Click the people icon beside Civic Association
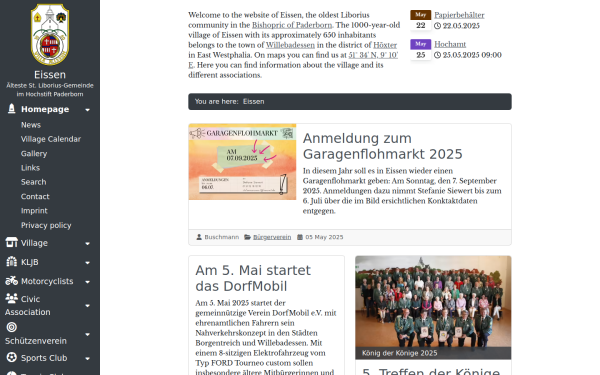 [x=11, y=298]
